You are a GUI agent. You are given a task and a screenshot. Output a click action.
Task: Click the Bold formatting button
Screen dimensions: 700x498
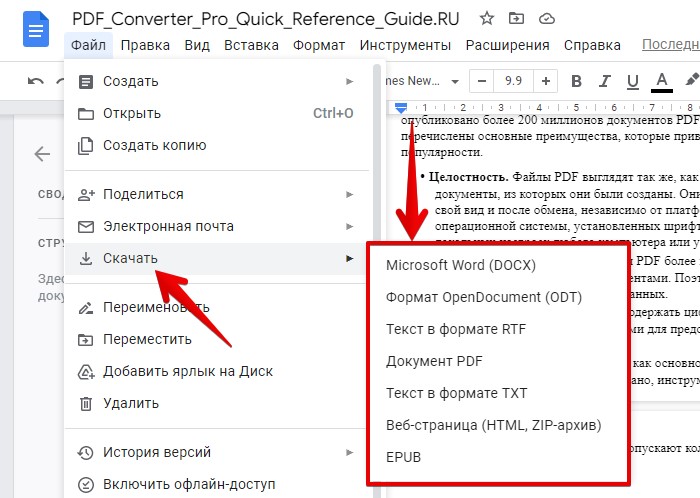[x=576, y=81]
